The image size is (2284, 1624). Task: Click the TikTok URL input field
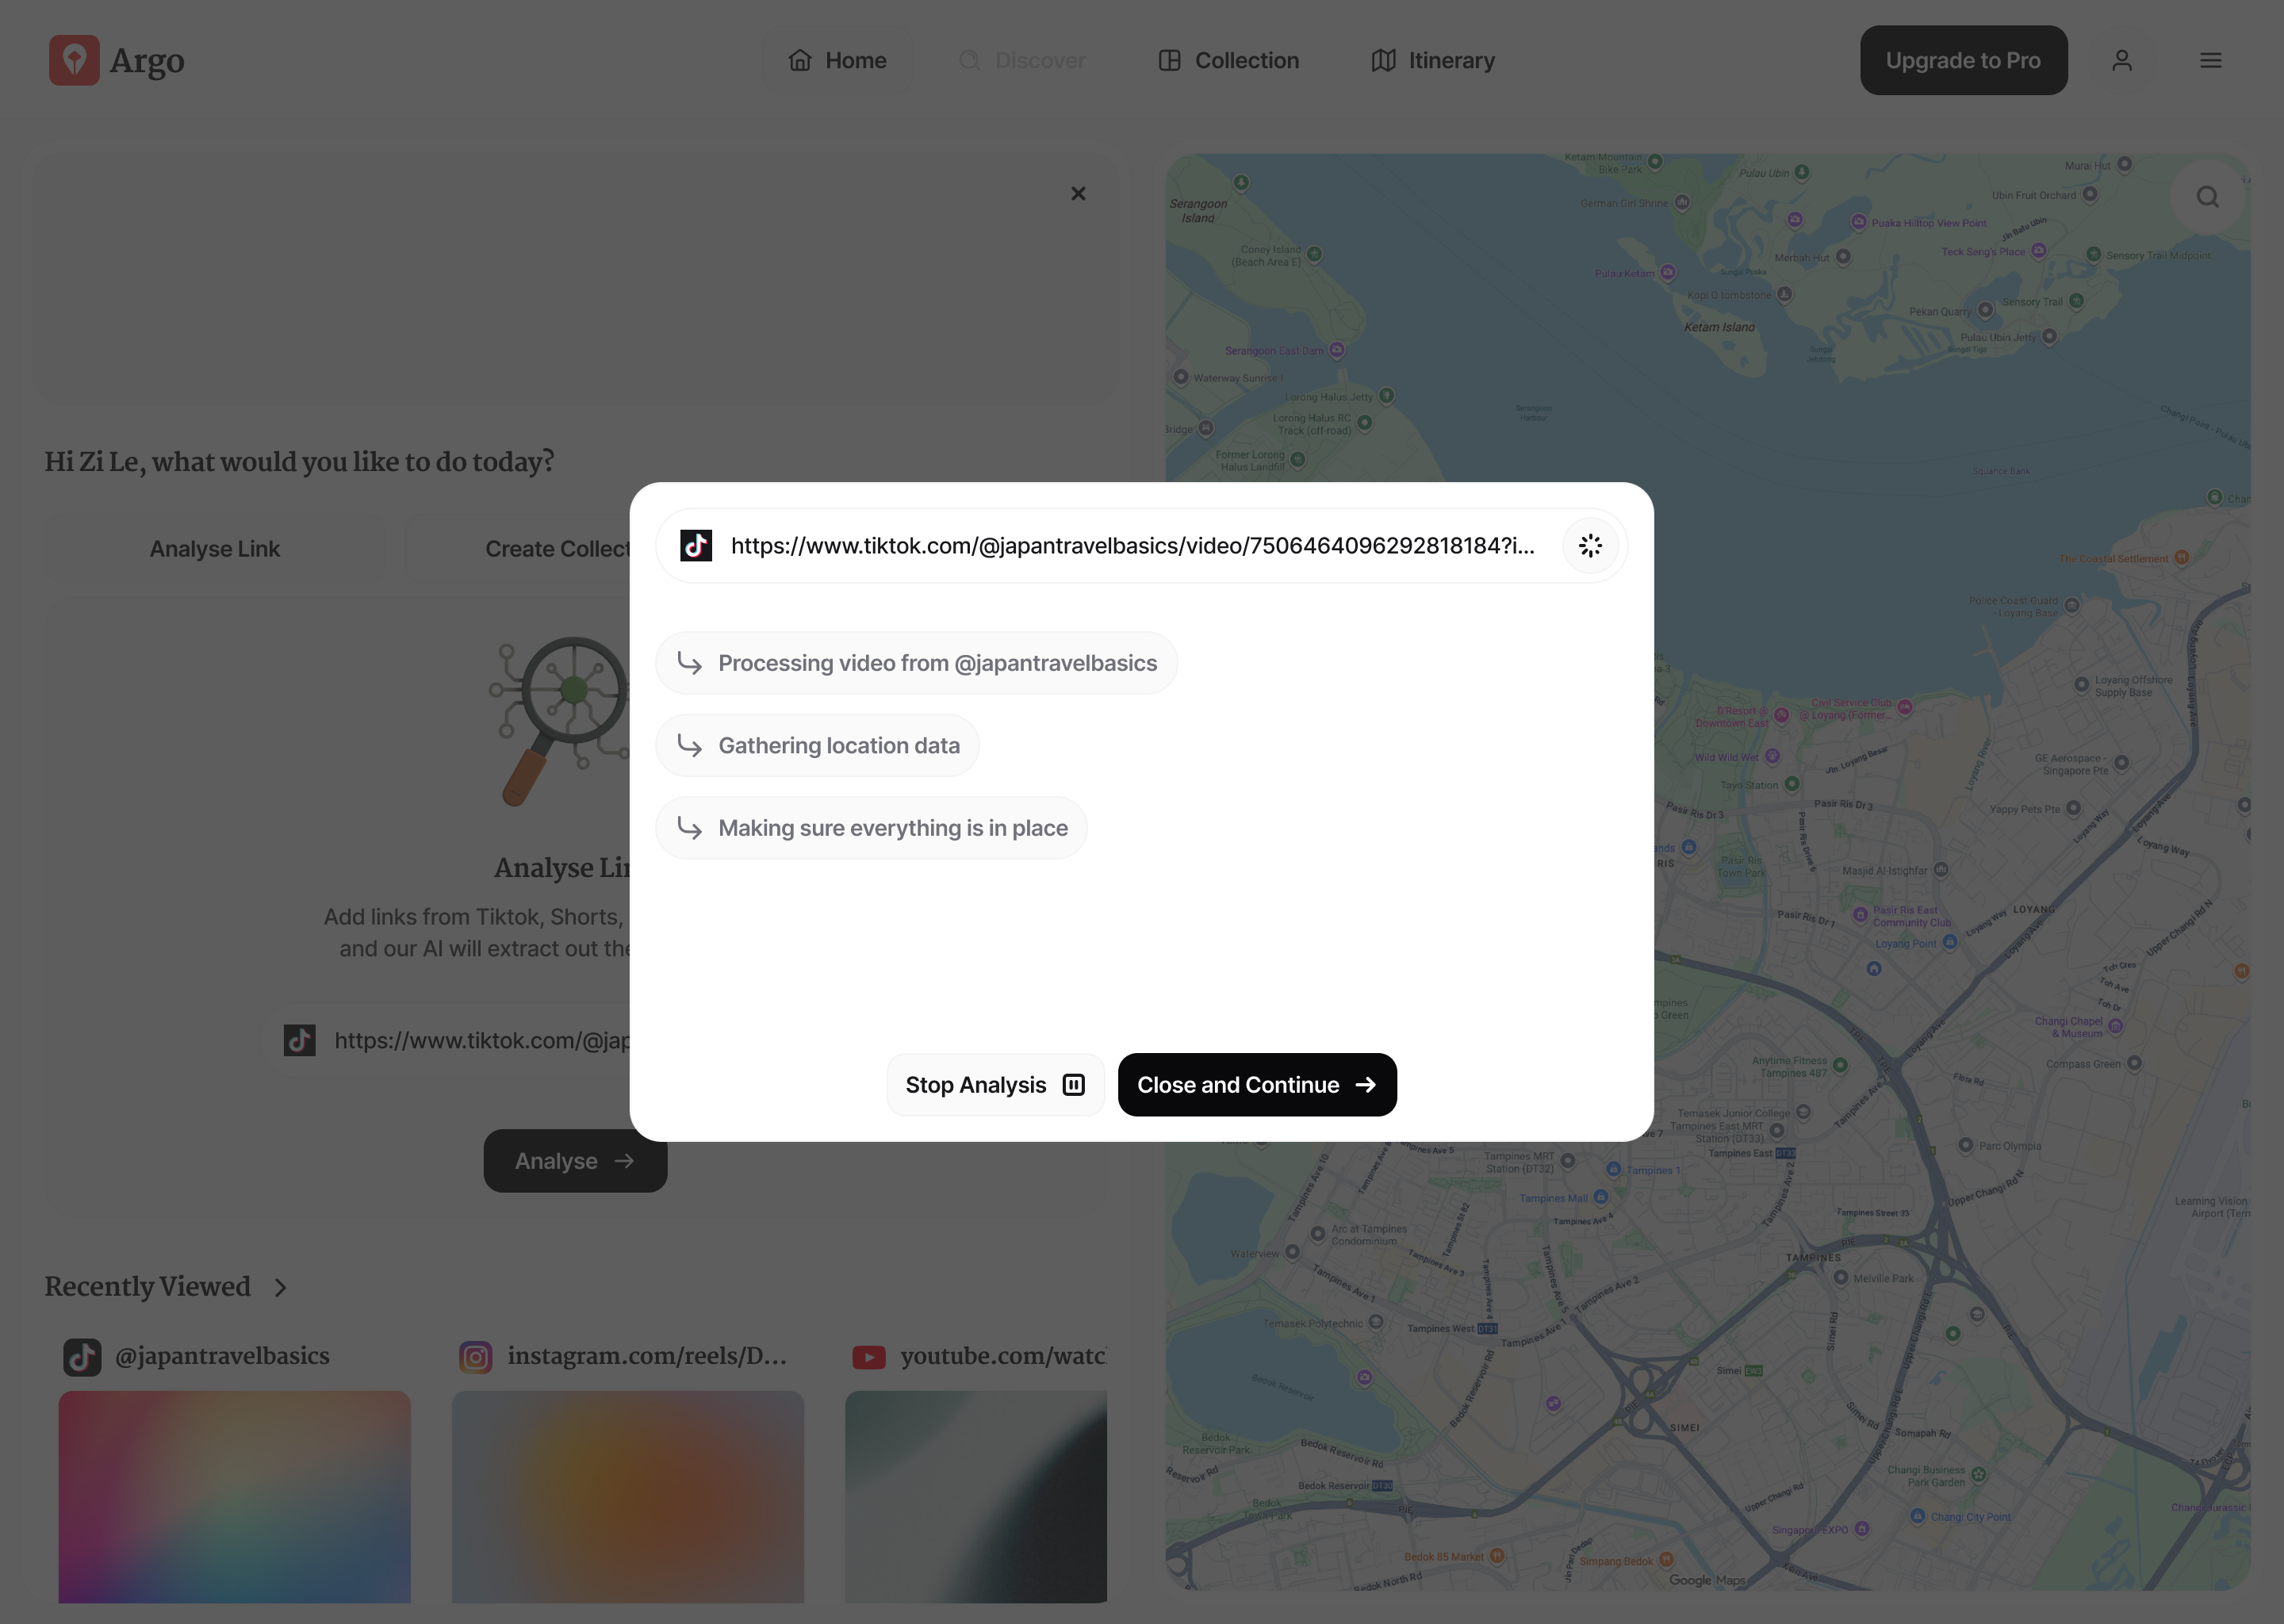click(x=1130, y=546)
